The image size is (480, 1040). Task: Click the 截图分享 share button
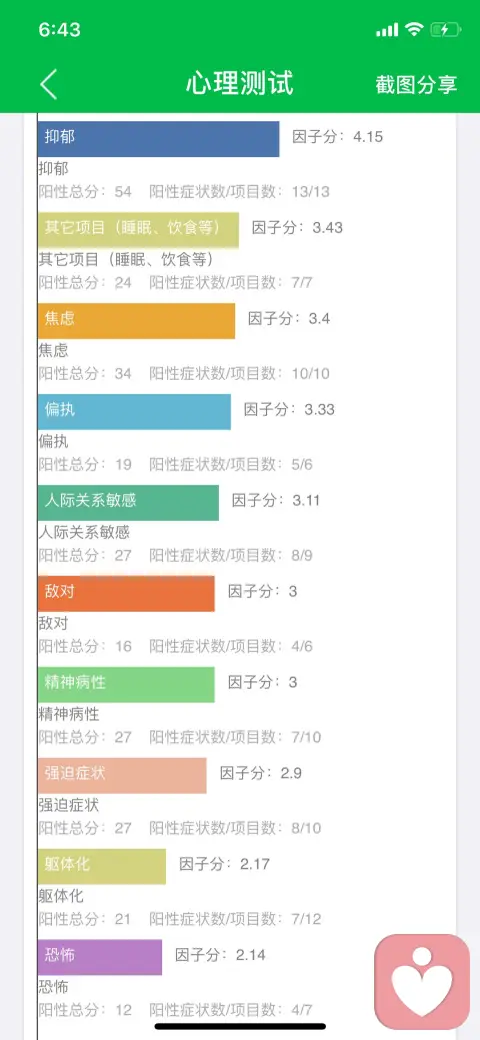416,84
